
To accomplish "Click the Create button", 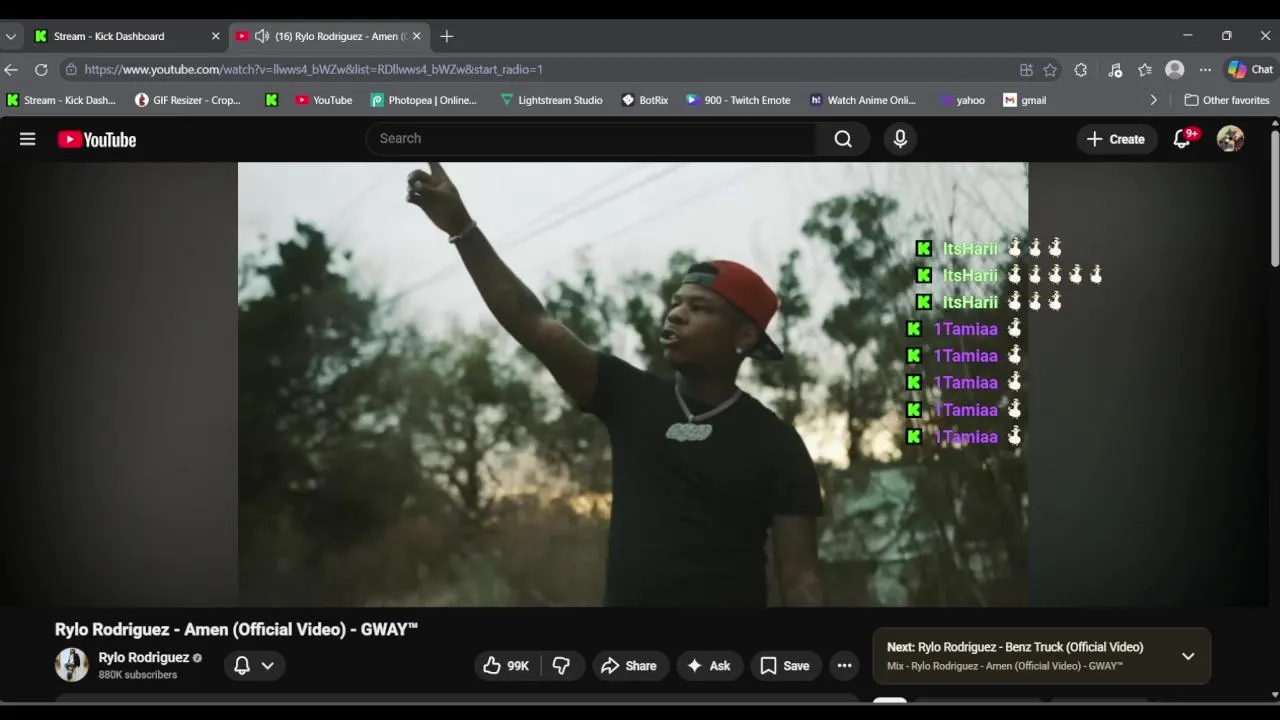I will point(1116,139).
